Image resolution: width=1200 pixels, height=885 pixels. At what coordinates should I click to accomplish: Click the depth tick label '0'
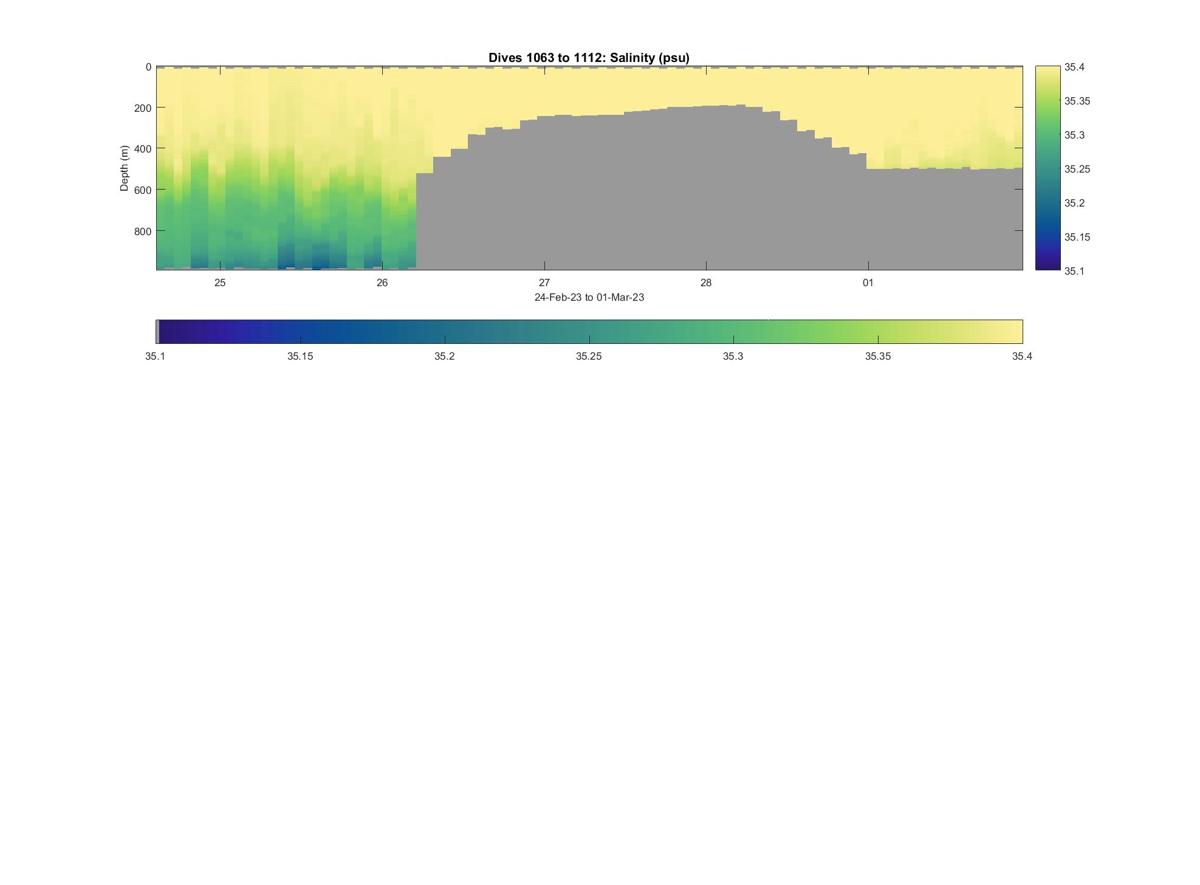point(149,67)
